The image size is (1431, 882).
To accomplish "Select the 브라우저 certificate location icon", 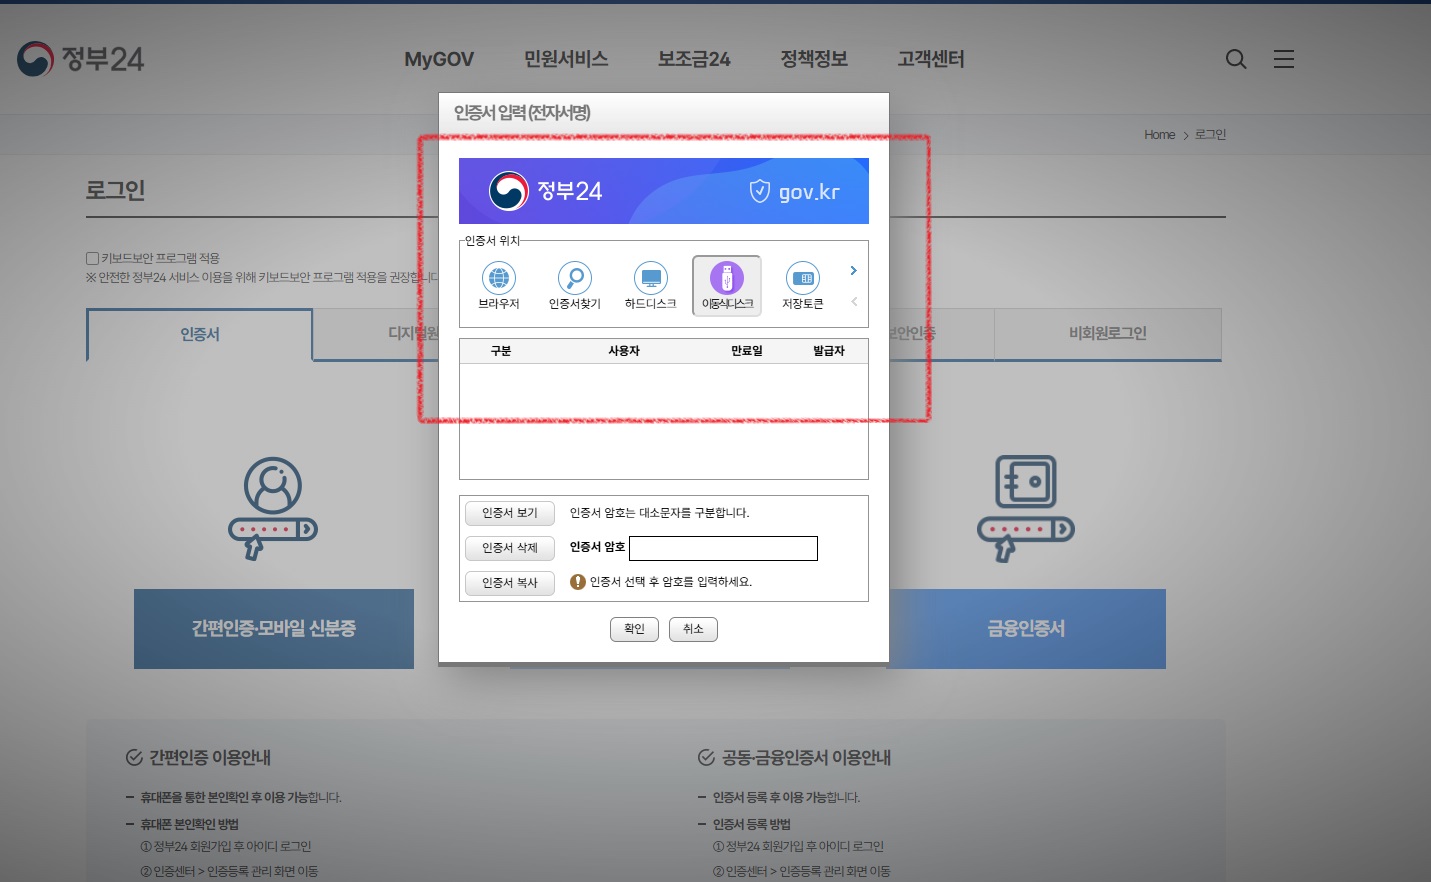I will (498, 286).
